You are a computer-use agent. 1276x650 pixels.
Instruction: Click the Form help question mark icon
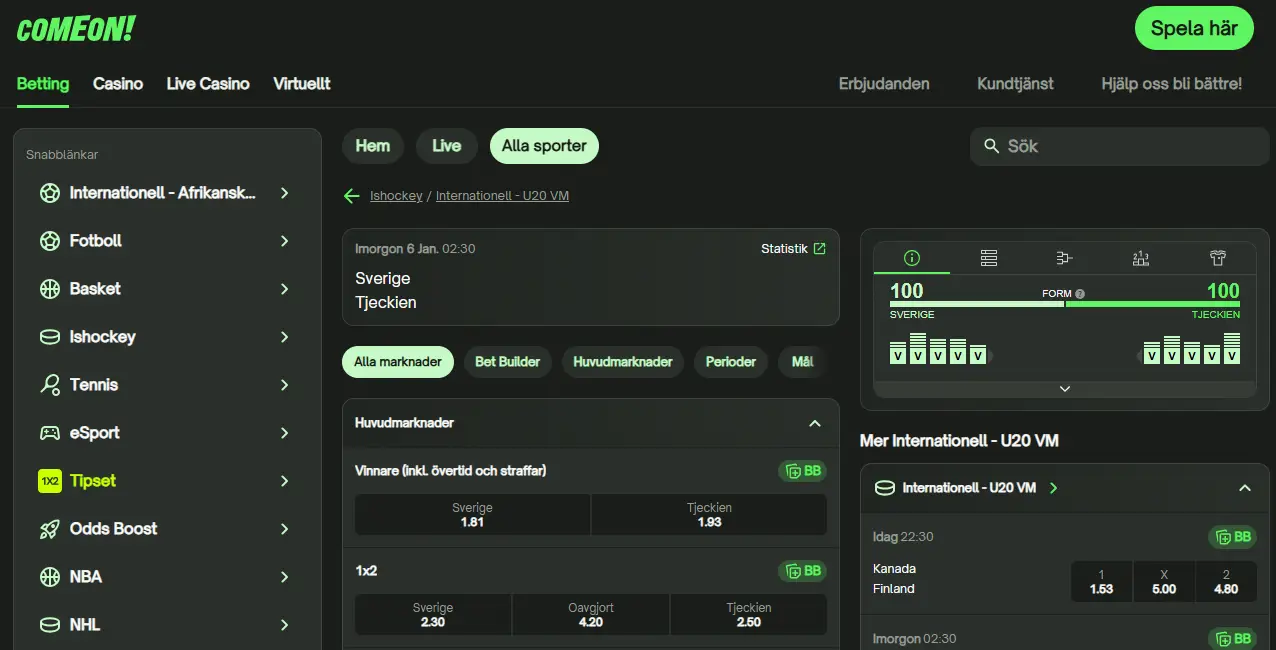[x=1080, y=294]
